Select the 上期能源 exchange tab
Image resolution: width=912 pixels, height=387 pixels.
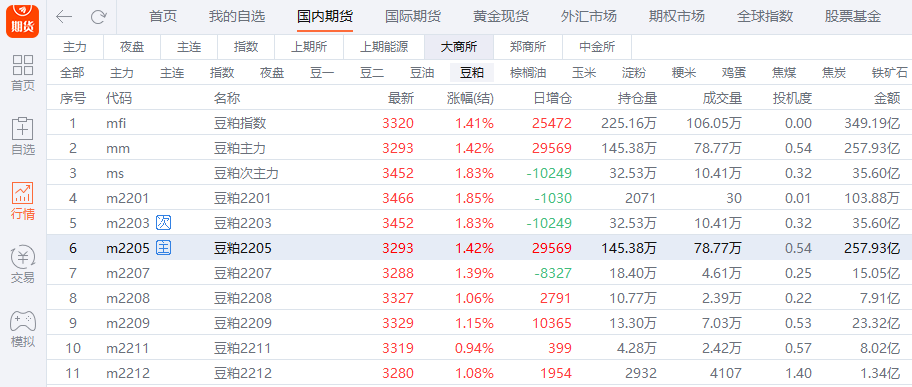(x=384, y=47)
